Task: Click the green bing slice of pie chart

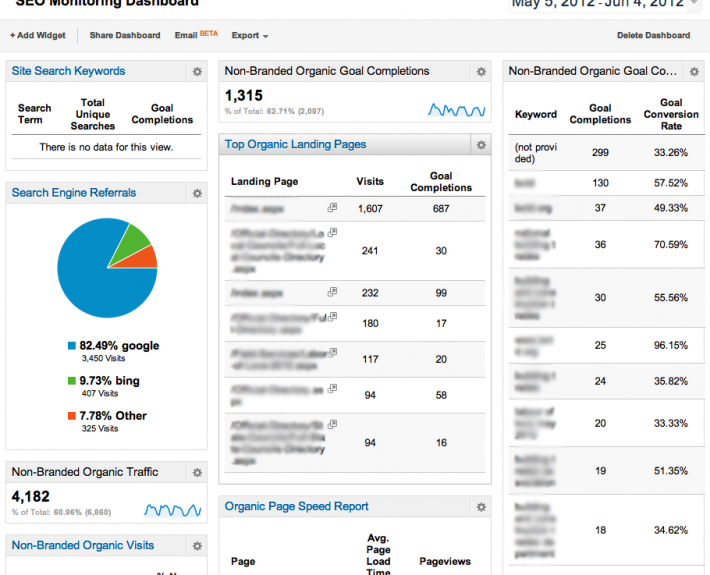Action: [x=130, y=241]
